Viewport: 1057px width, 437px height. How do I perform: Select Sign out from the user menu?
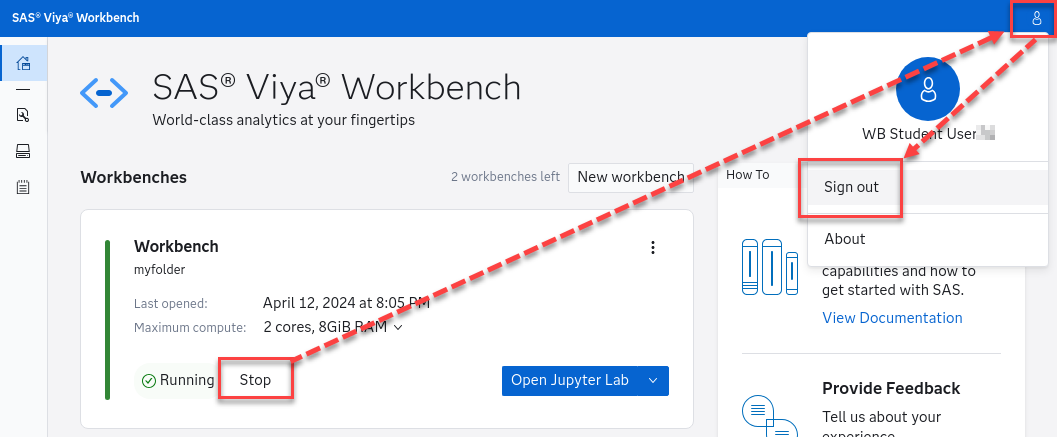pos(851,187)
